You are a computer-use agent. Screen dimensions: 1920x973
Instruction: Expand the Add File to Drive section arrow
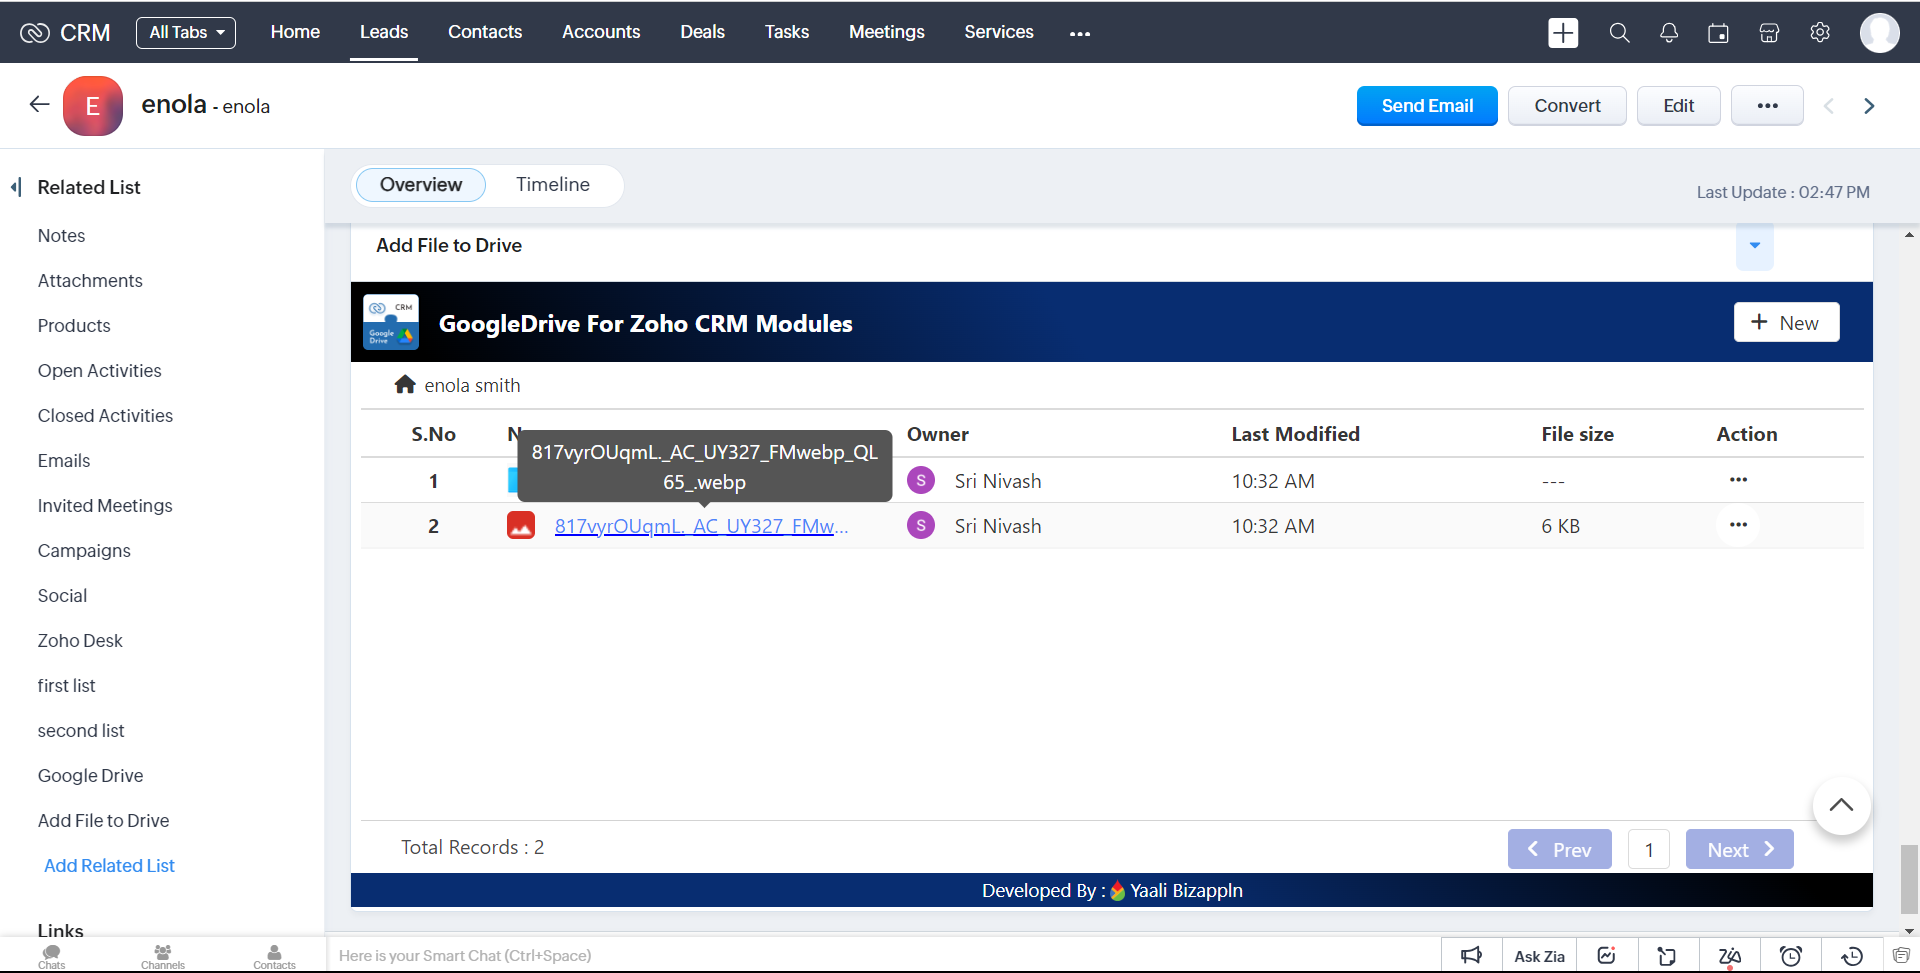(1754, 246)
